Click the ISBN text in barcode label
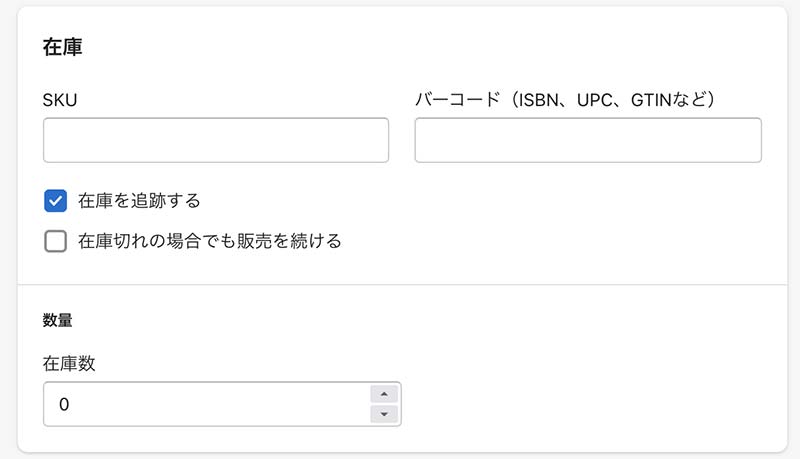This screenshot has width=800, height=459. click(541, 100)
